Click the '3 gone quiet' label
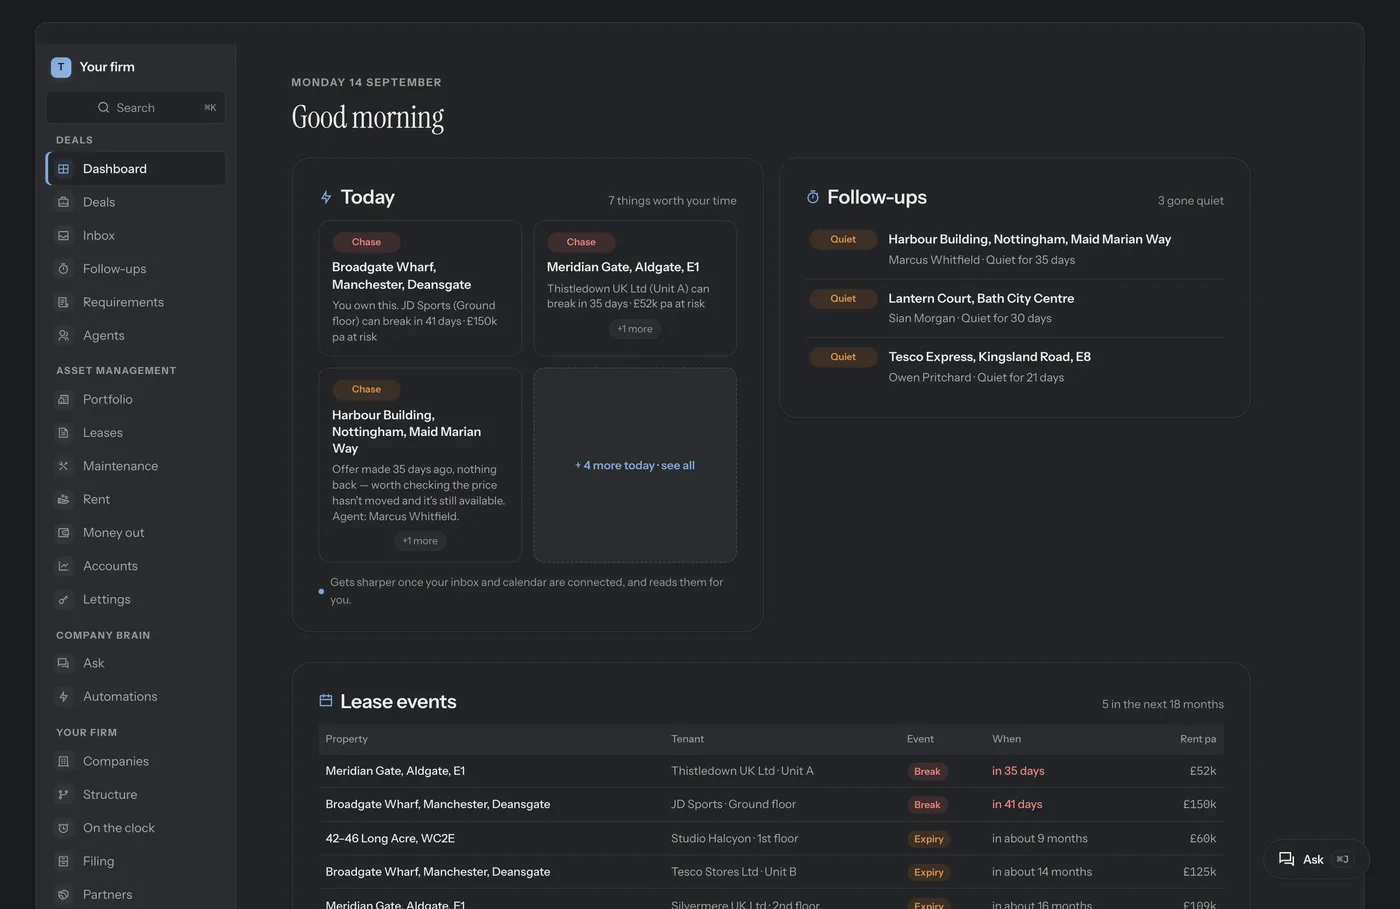Viewport: 1400px width, 909px height. (1191, 201)
